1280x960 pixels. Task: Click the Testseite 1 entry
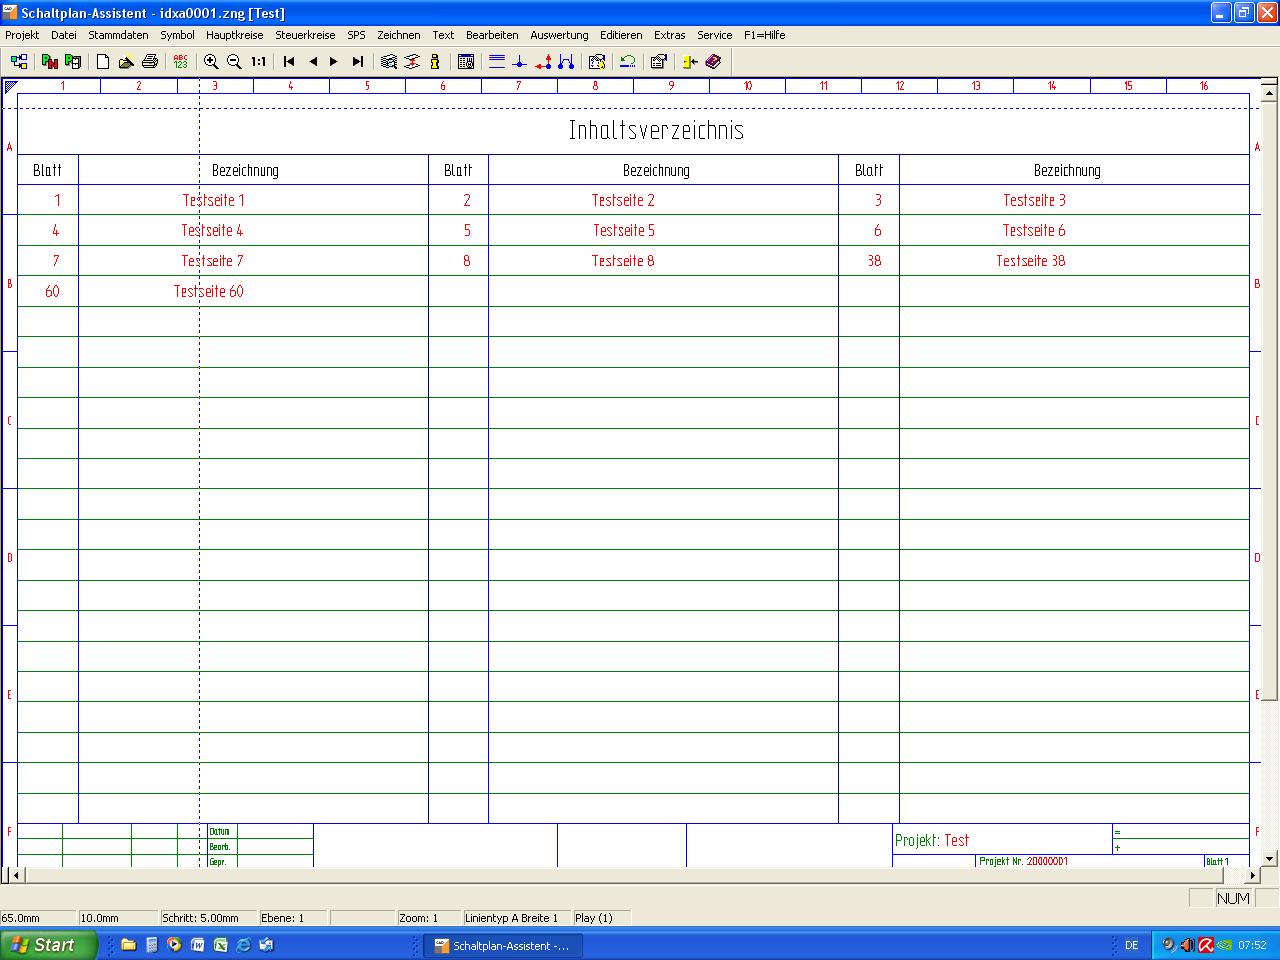[213, 200]
